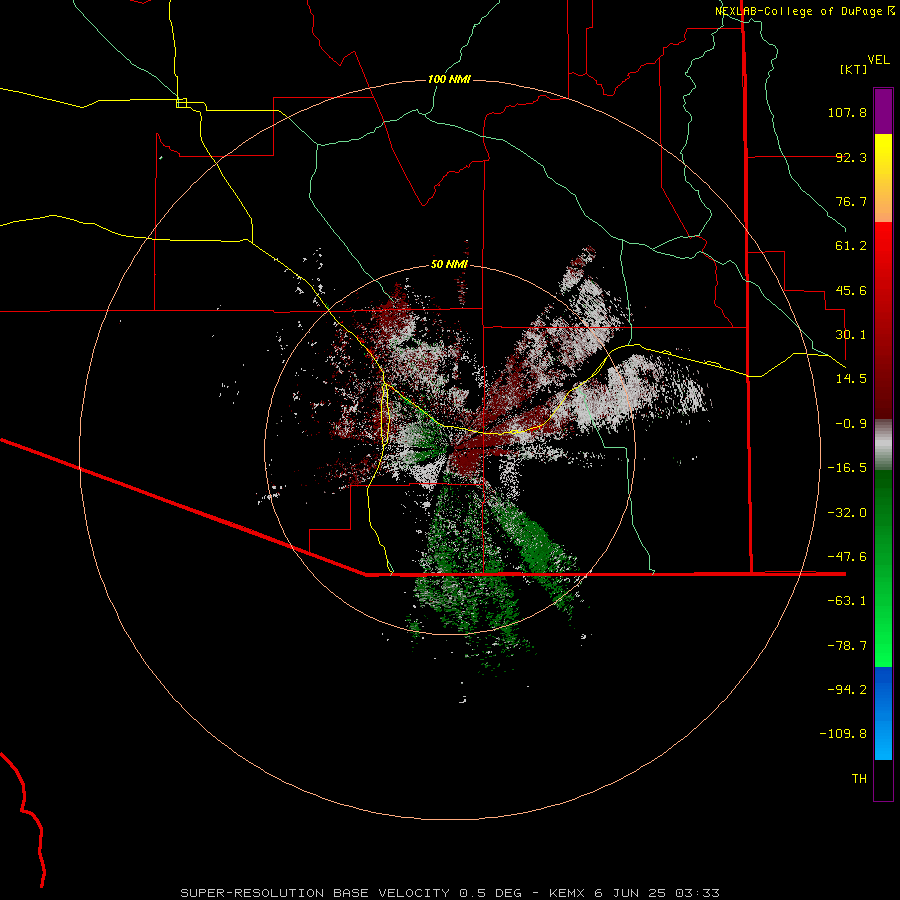Screen dimensions: 900x900
Task: Click the 92.3 velocity scale value
Action: click(851, 157)
